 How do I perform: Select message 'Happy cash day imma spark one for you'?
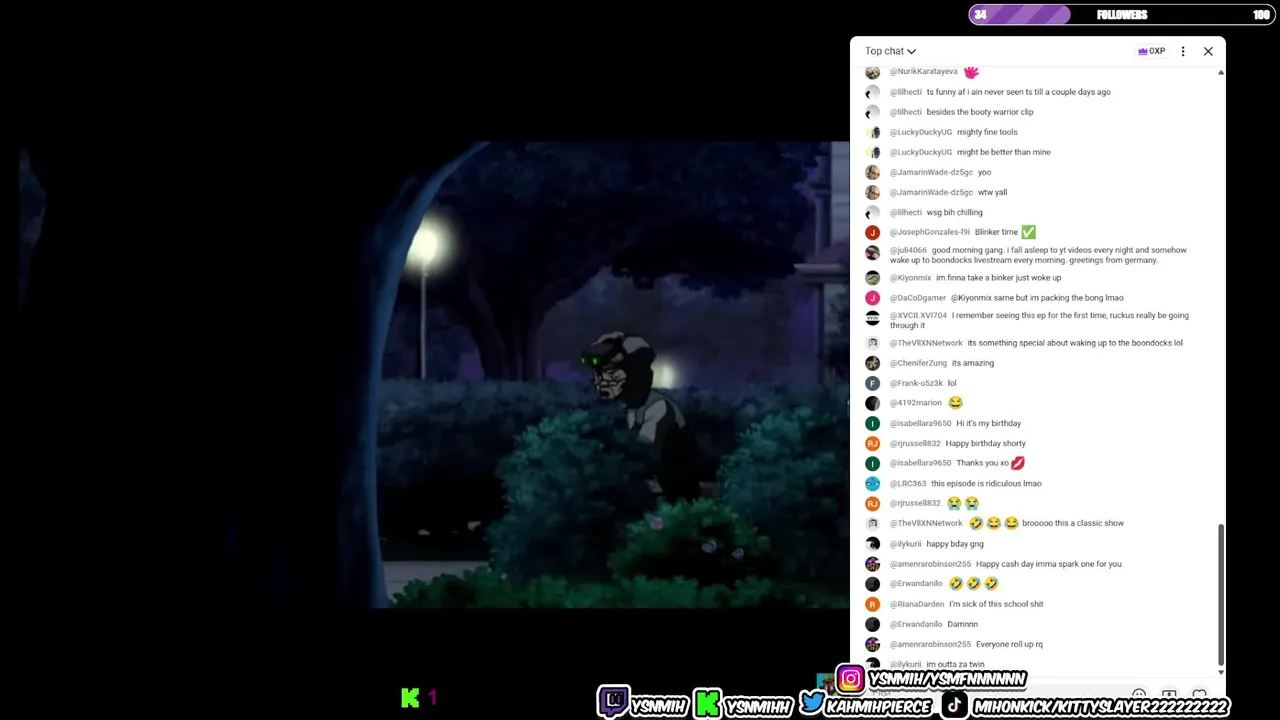[1049, 564]
